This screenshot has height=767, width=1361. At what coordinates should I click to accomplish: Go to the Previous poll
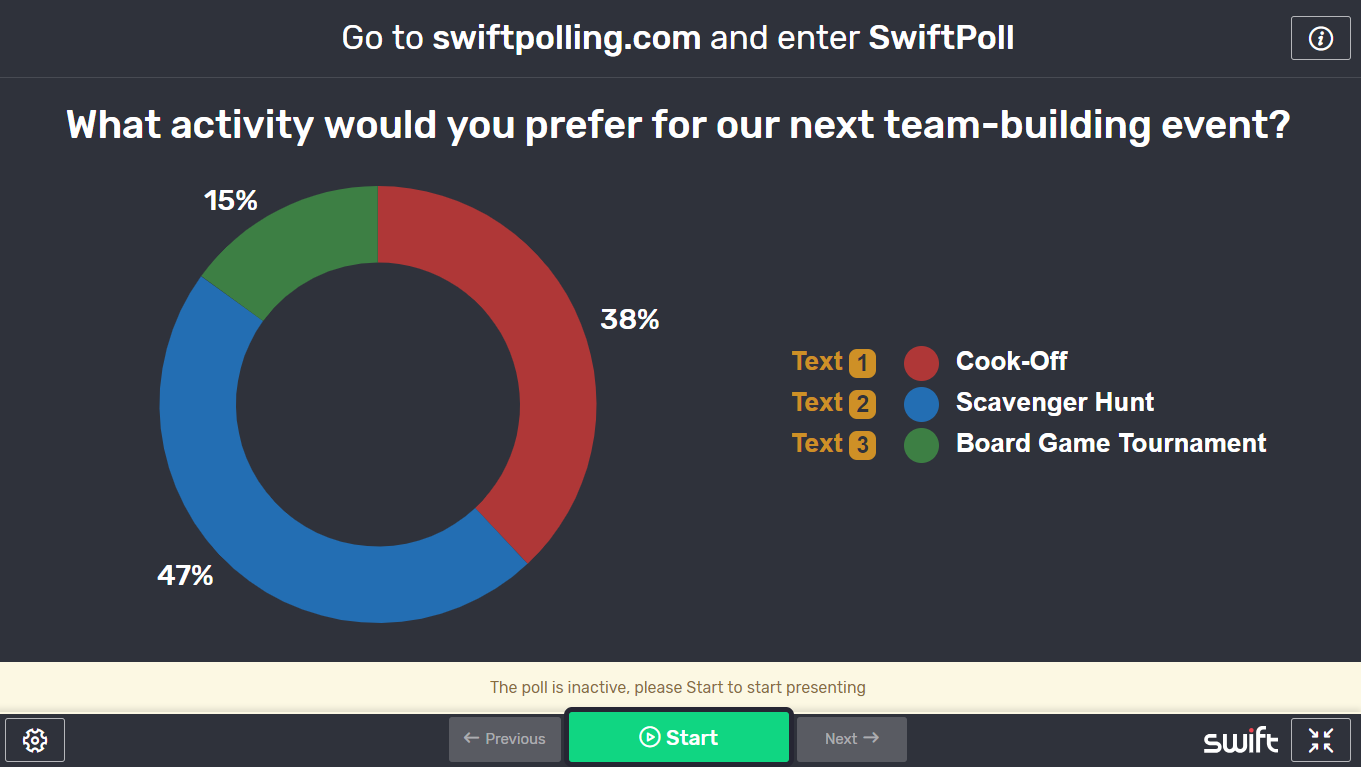[x=505, y=739]
